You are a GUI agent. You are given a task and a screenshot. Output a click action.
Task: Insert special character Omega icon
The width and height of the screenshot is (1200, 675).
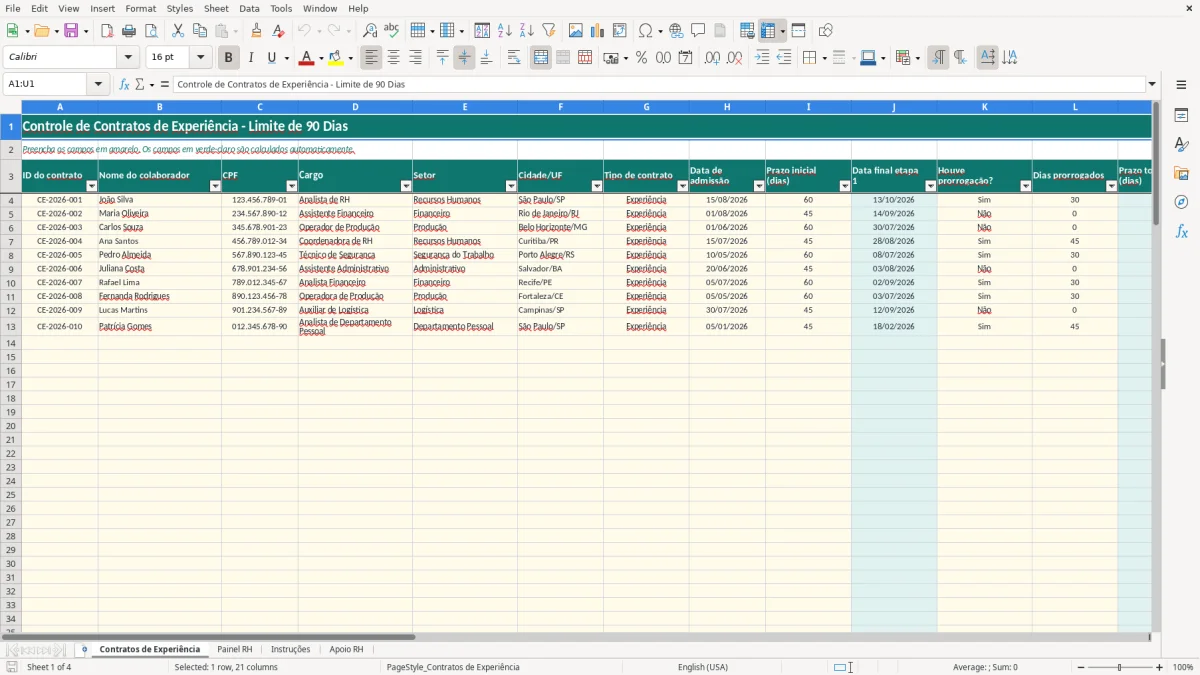tap(645, 31)
